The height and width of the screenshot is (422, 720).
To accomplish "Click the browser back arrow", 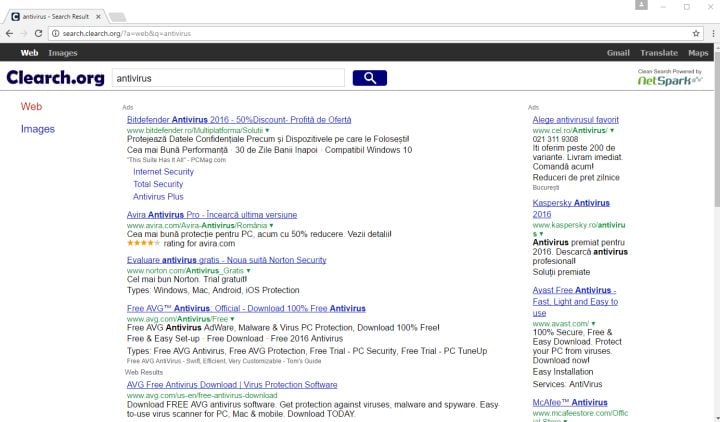I will [9, 34].
